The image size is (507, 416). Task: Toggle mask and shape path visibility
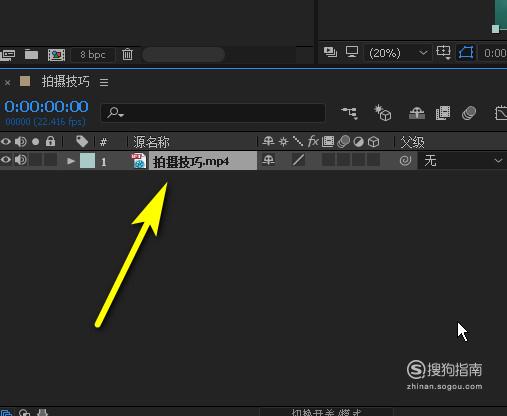pyautogui.click(x=466, y=53)
